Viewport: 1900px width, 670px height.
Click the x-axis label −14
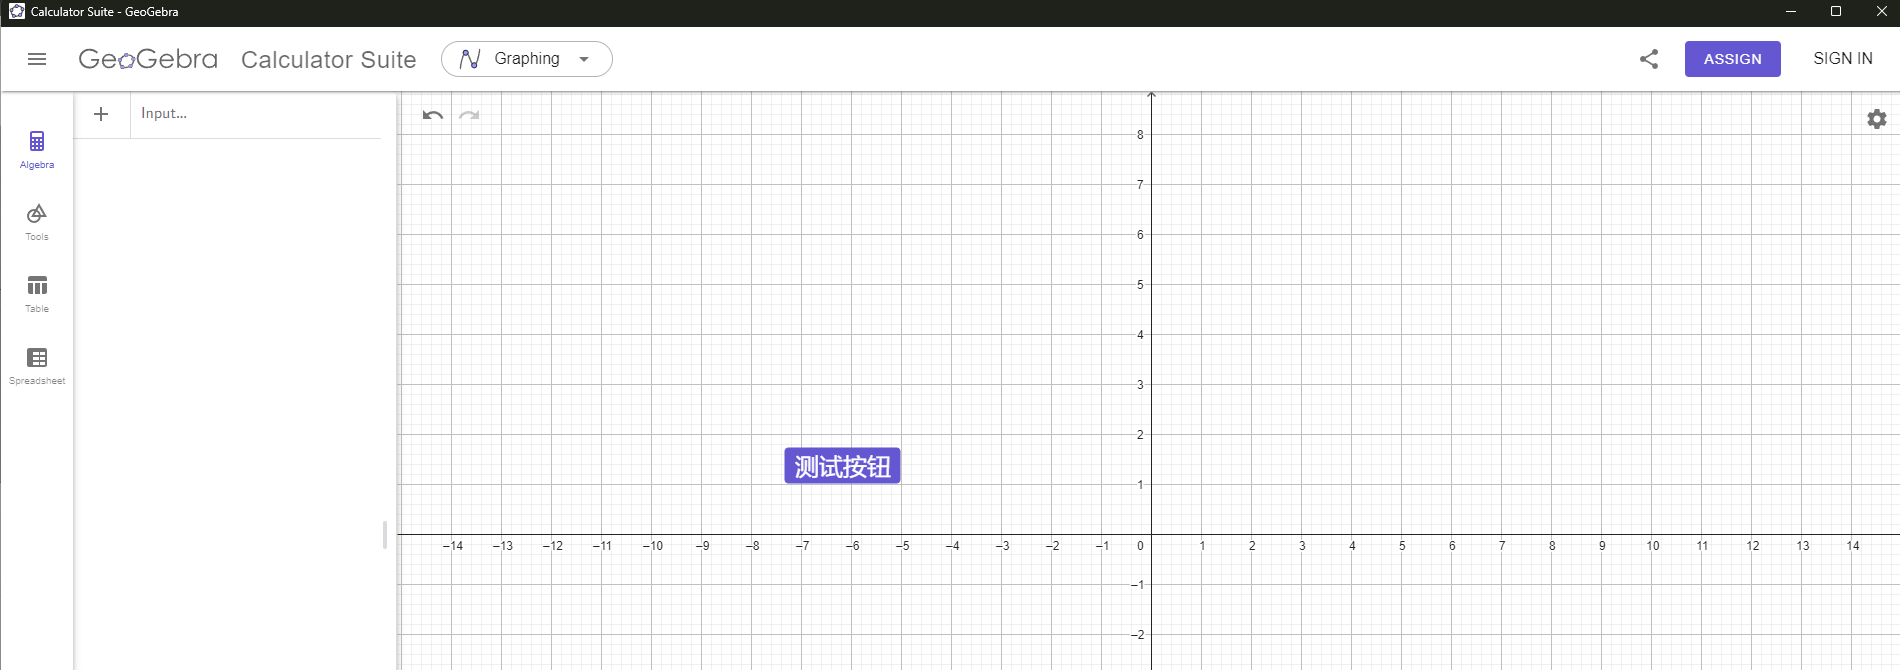453,546
